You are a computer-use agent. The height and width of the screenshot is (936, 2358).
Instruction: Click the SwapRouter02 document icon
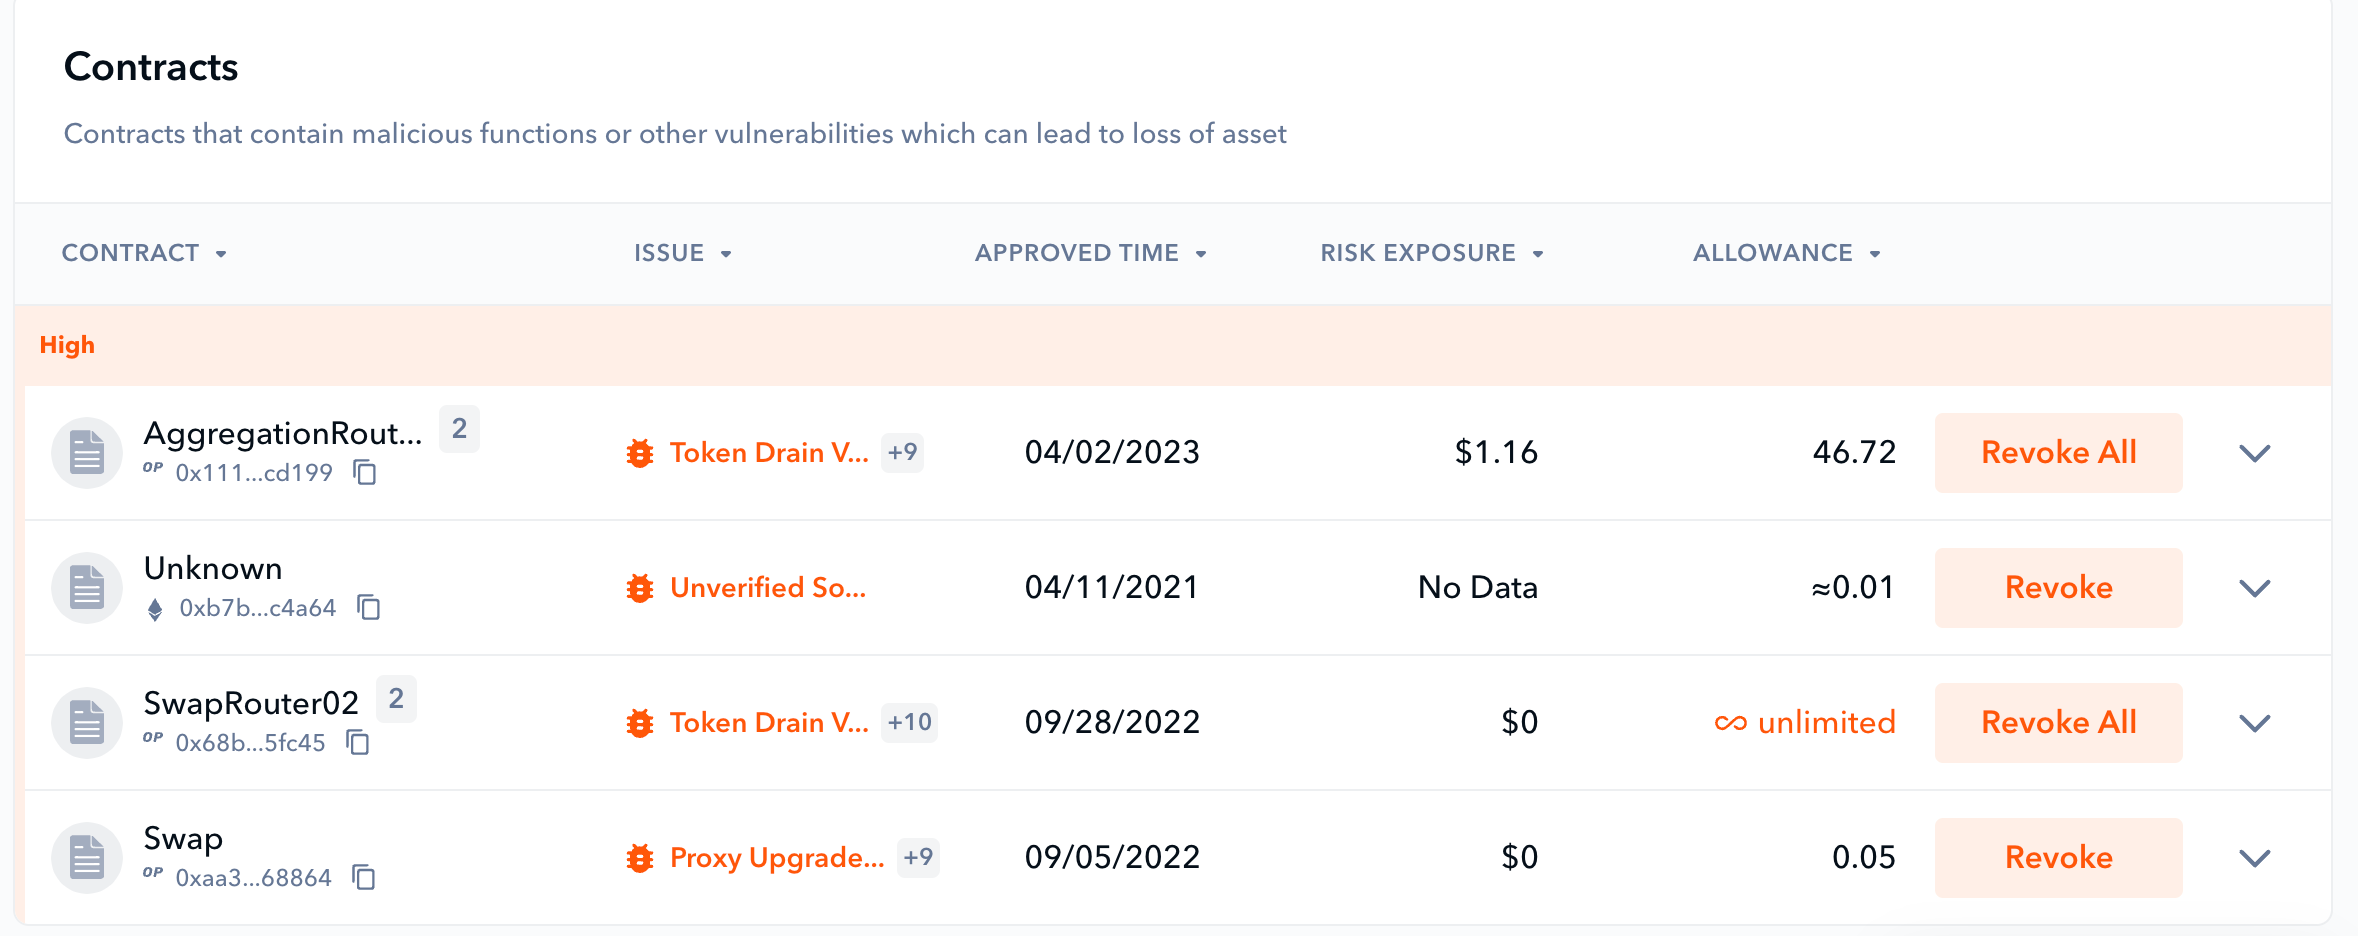coord(87,723)
